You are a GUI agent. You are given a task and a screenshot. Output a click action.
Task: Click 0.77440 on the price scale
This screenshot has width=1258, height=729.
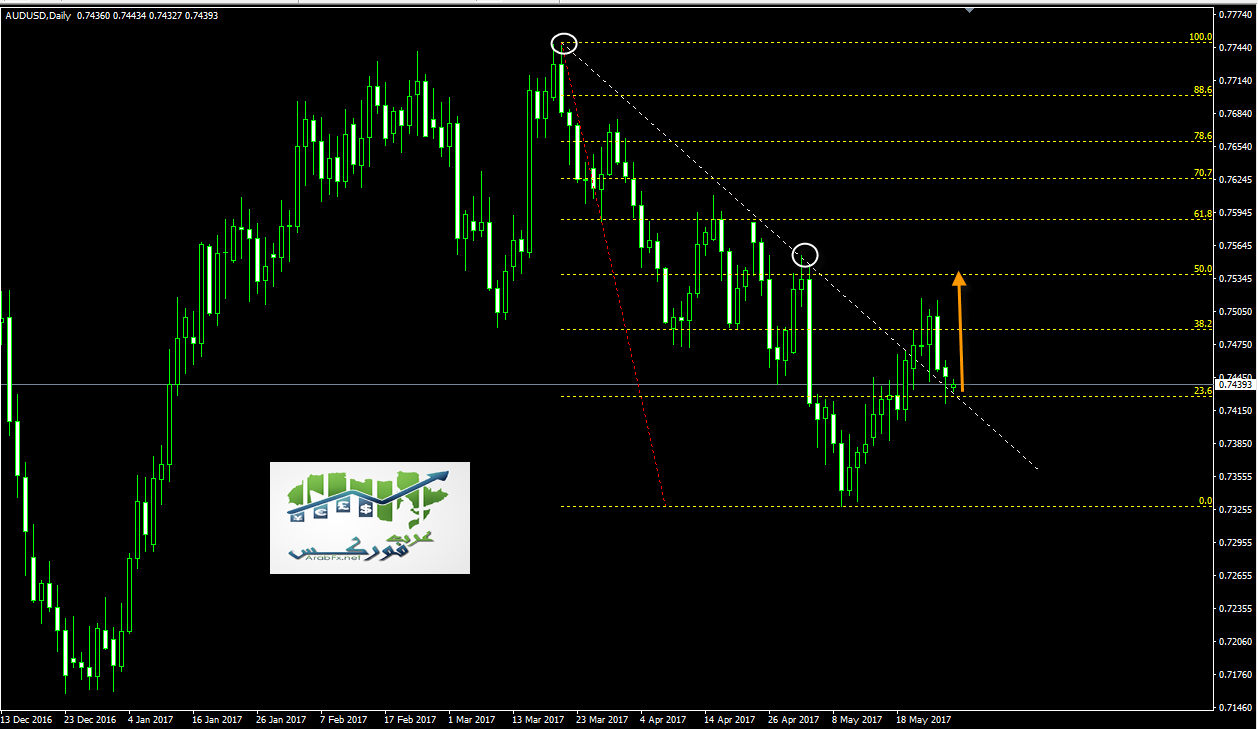(1237, 48)
